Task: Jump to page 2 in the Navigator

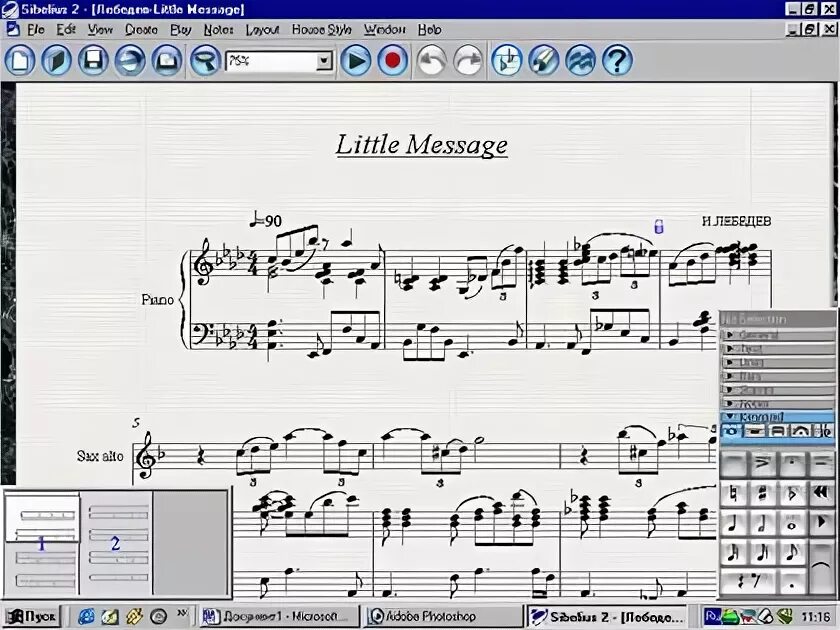Action: tap(116, 542)
